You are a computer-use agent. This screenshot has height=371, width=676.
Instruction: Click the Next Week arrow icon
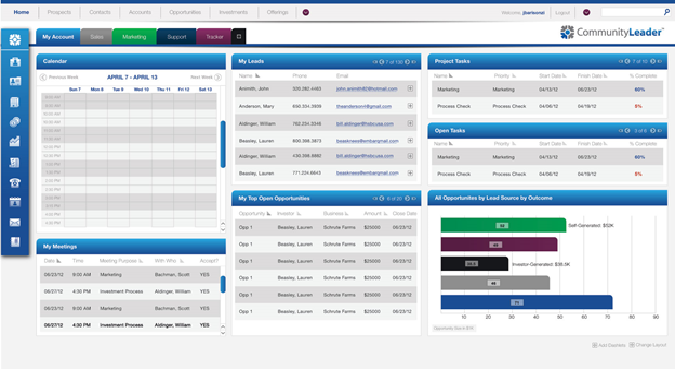tap(218, 77)
